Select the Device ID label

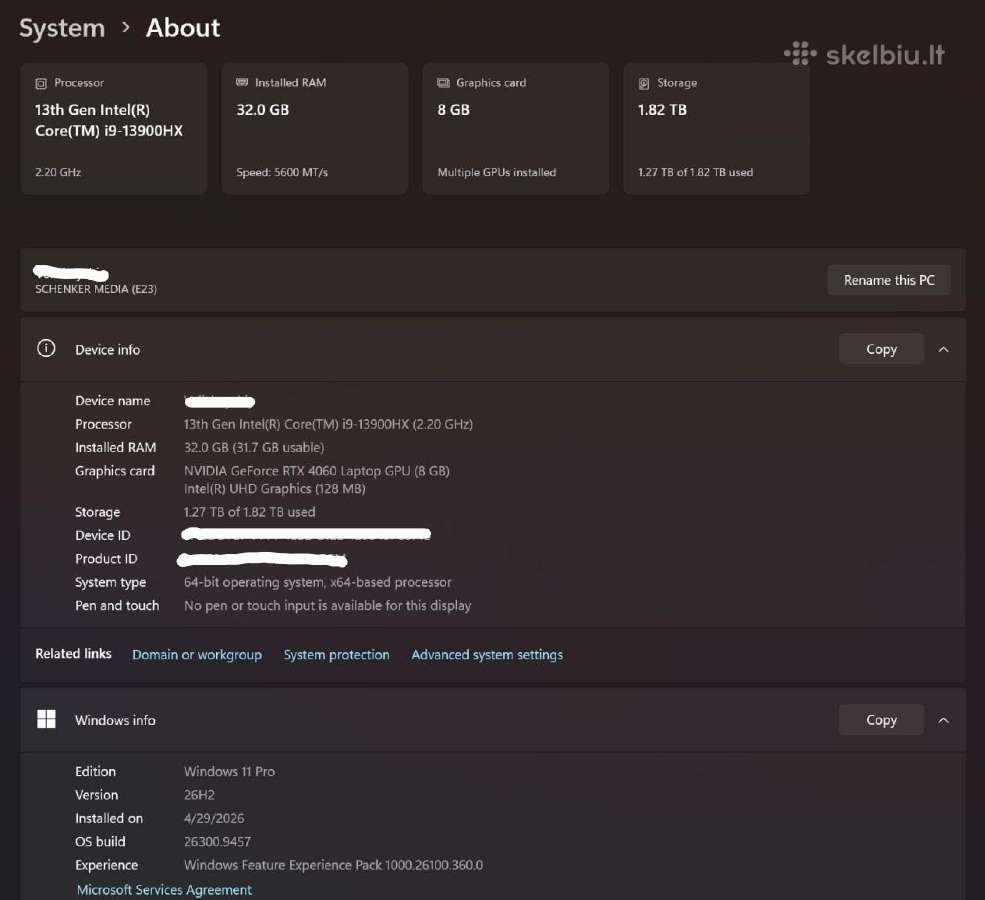click(x=102, y=535)
